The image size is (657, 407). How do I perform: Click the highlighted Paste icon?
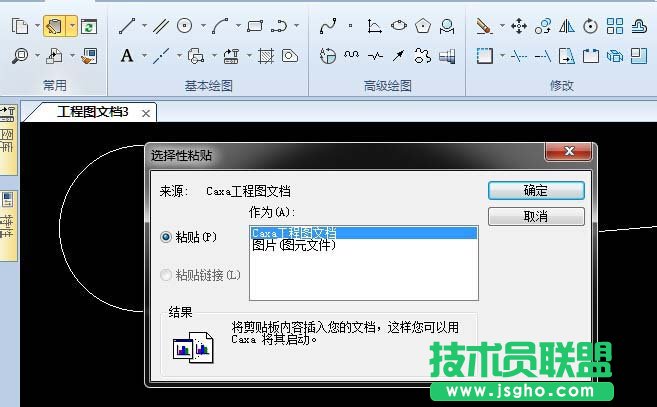[x=55, y=26]
